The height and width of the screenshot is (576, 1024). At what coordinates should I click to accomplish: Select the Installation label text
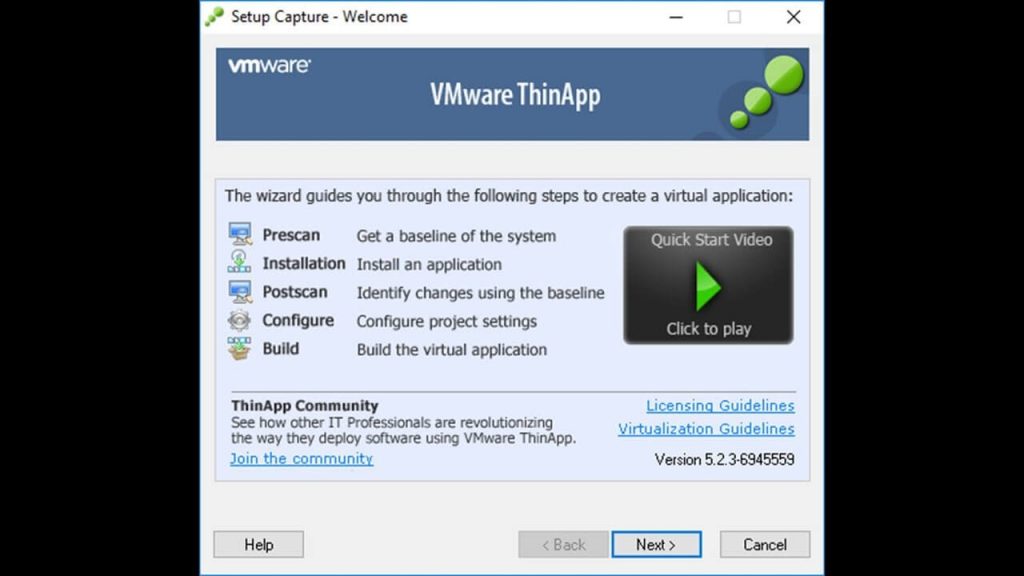coord(304,263)
